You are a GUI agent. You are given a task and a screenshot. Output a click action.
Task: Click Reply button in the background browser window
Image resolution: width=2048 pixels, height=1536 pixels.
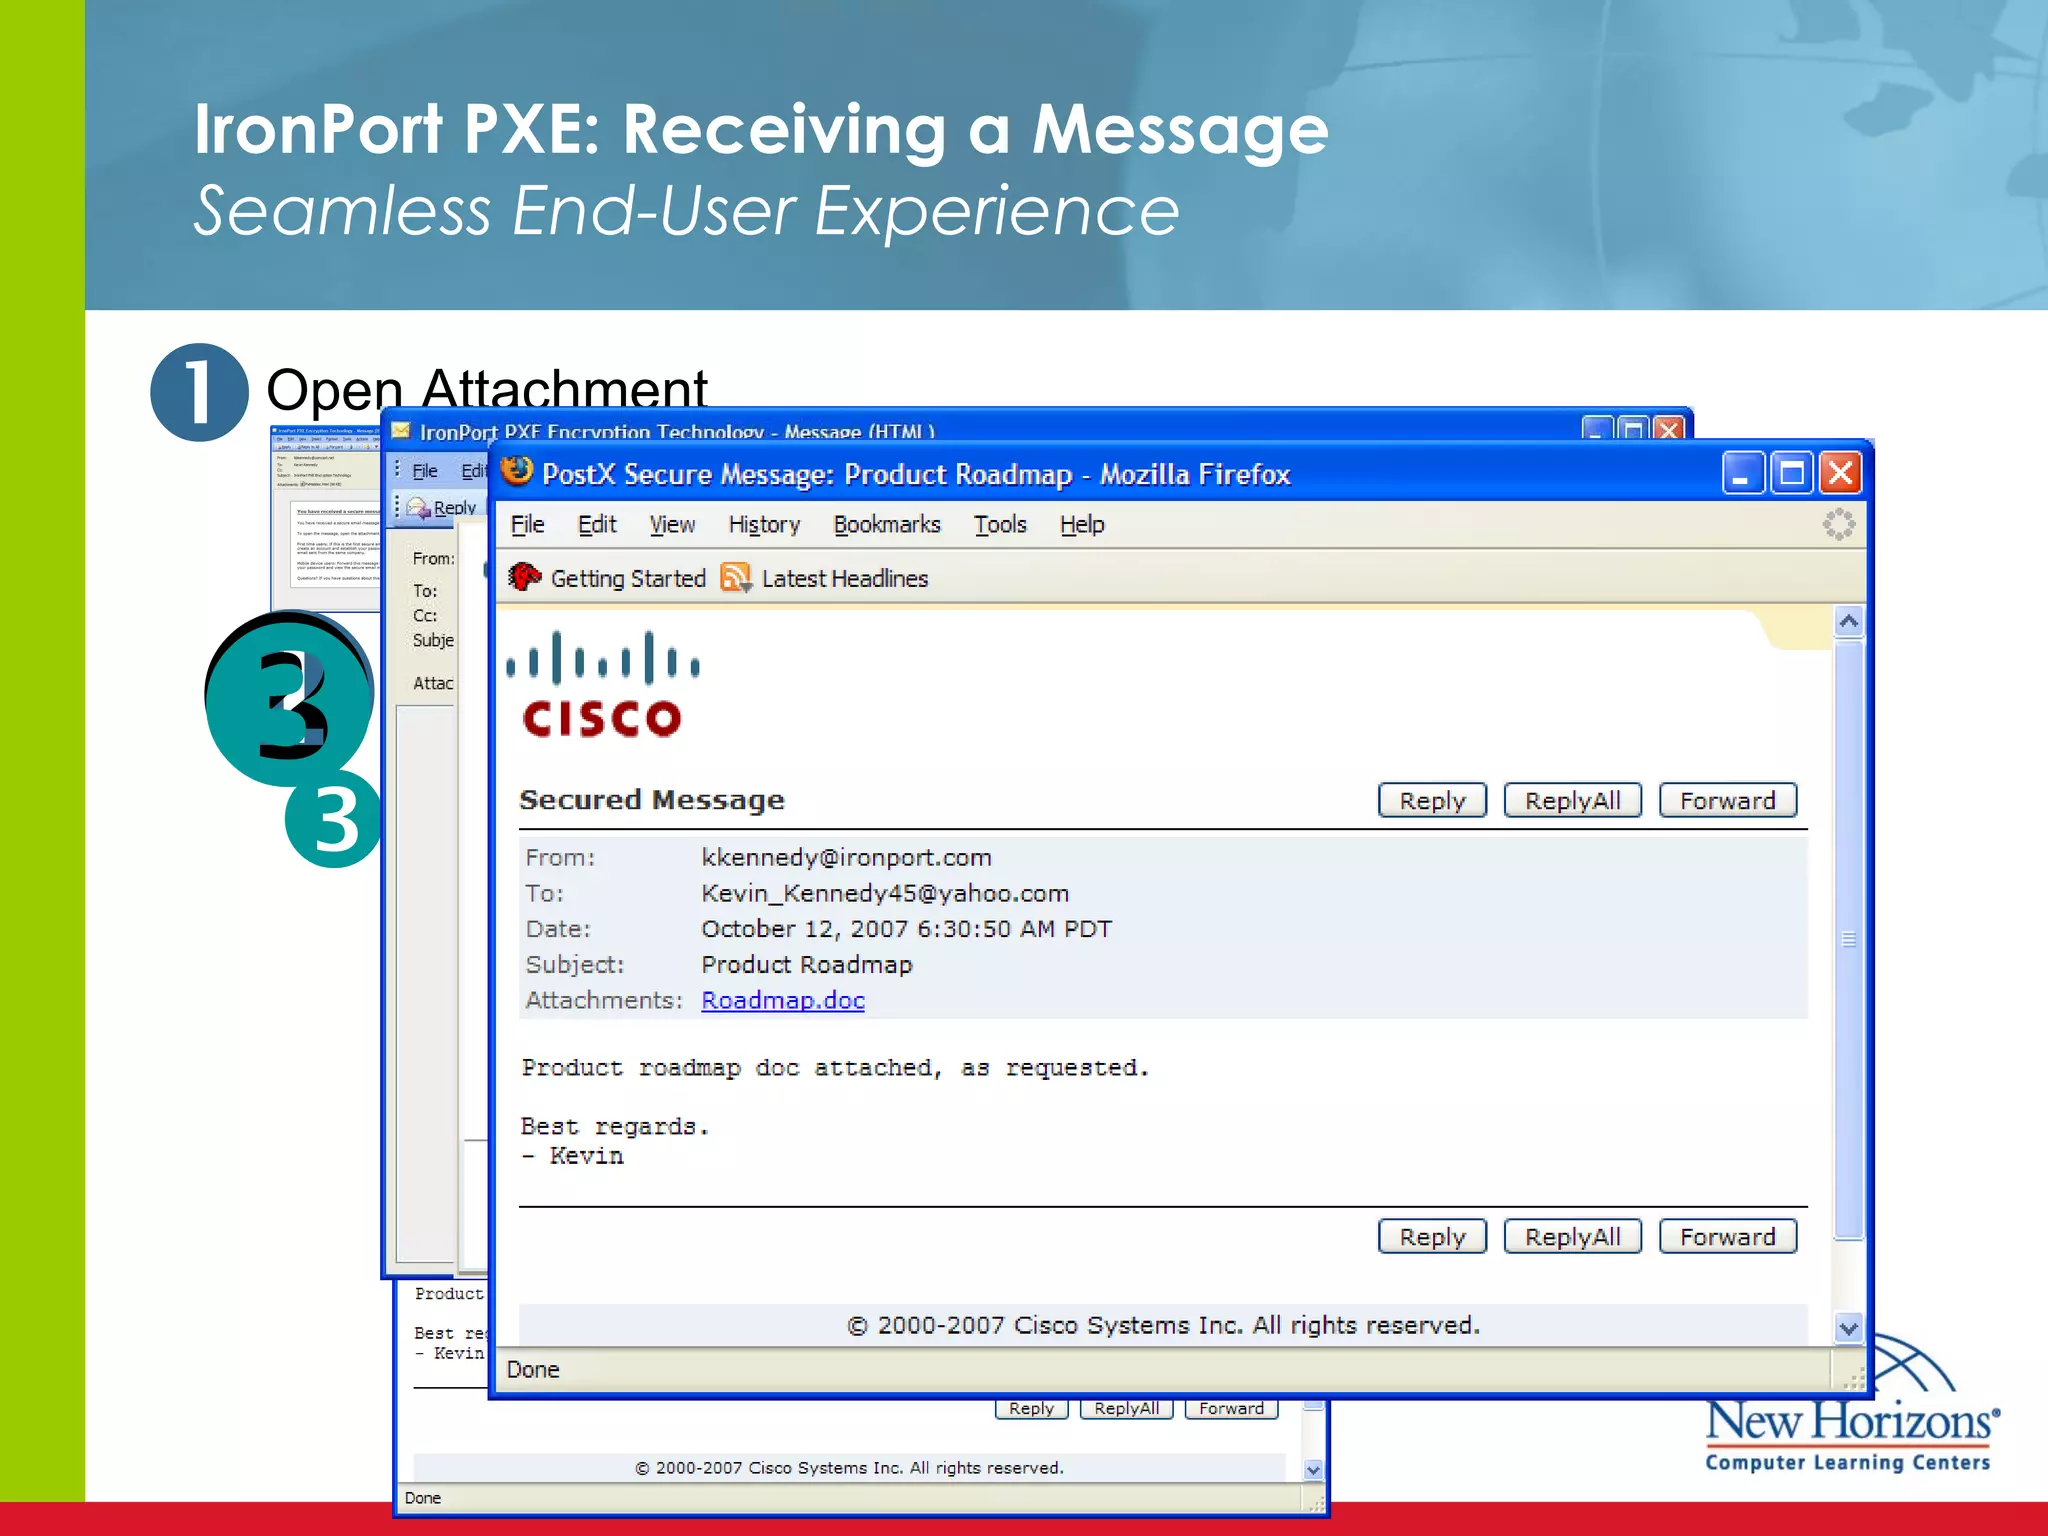click(1031, 1408)
